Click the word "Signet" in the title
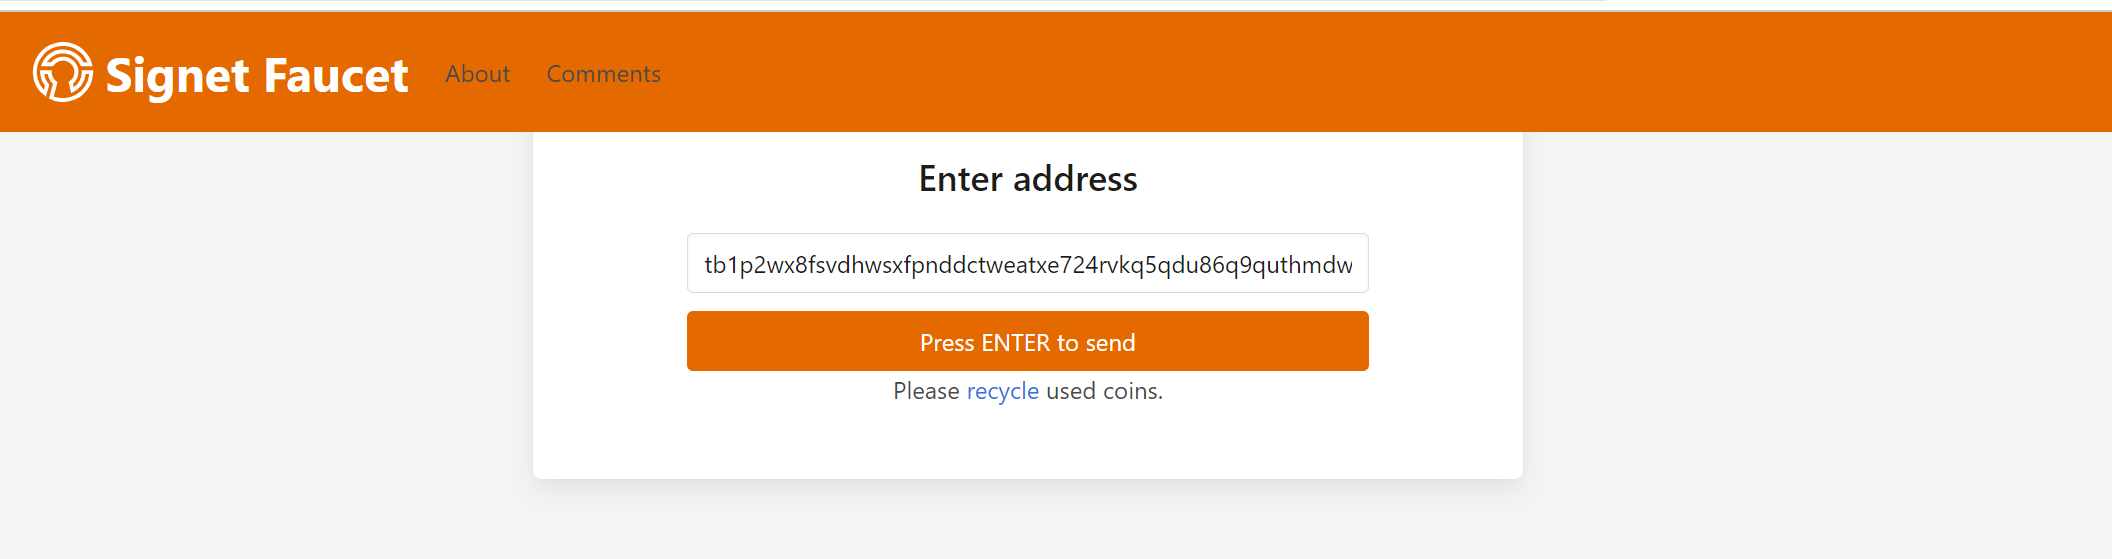Image resolution: width=2112 pixels, height=559 pixels. pos(177,76)
